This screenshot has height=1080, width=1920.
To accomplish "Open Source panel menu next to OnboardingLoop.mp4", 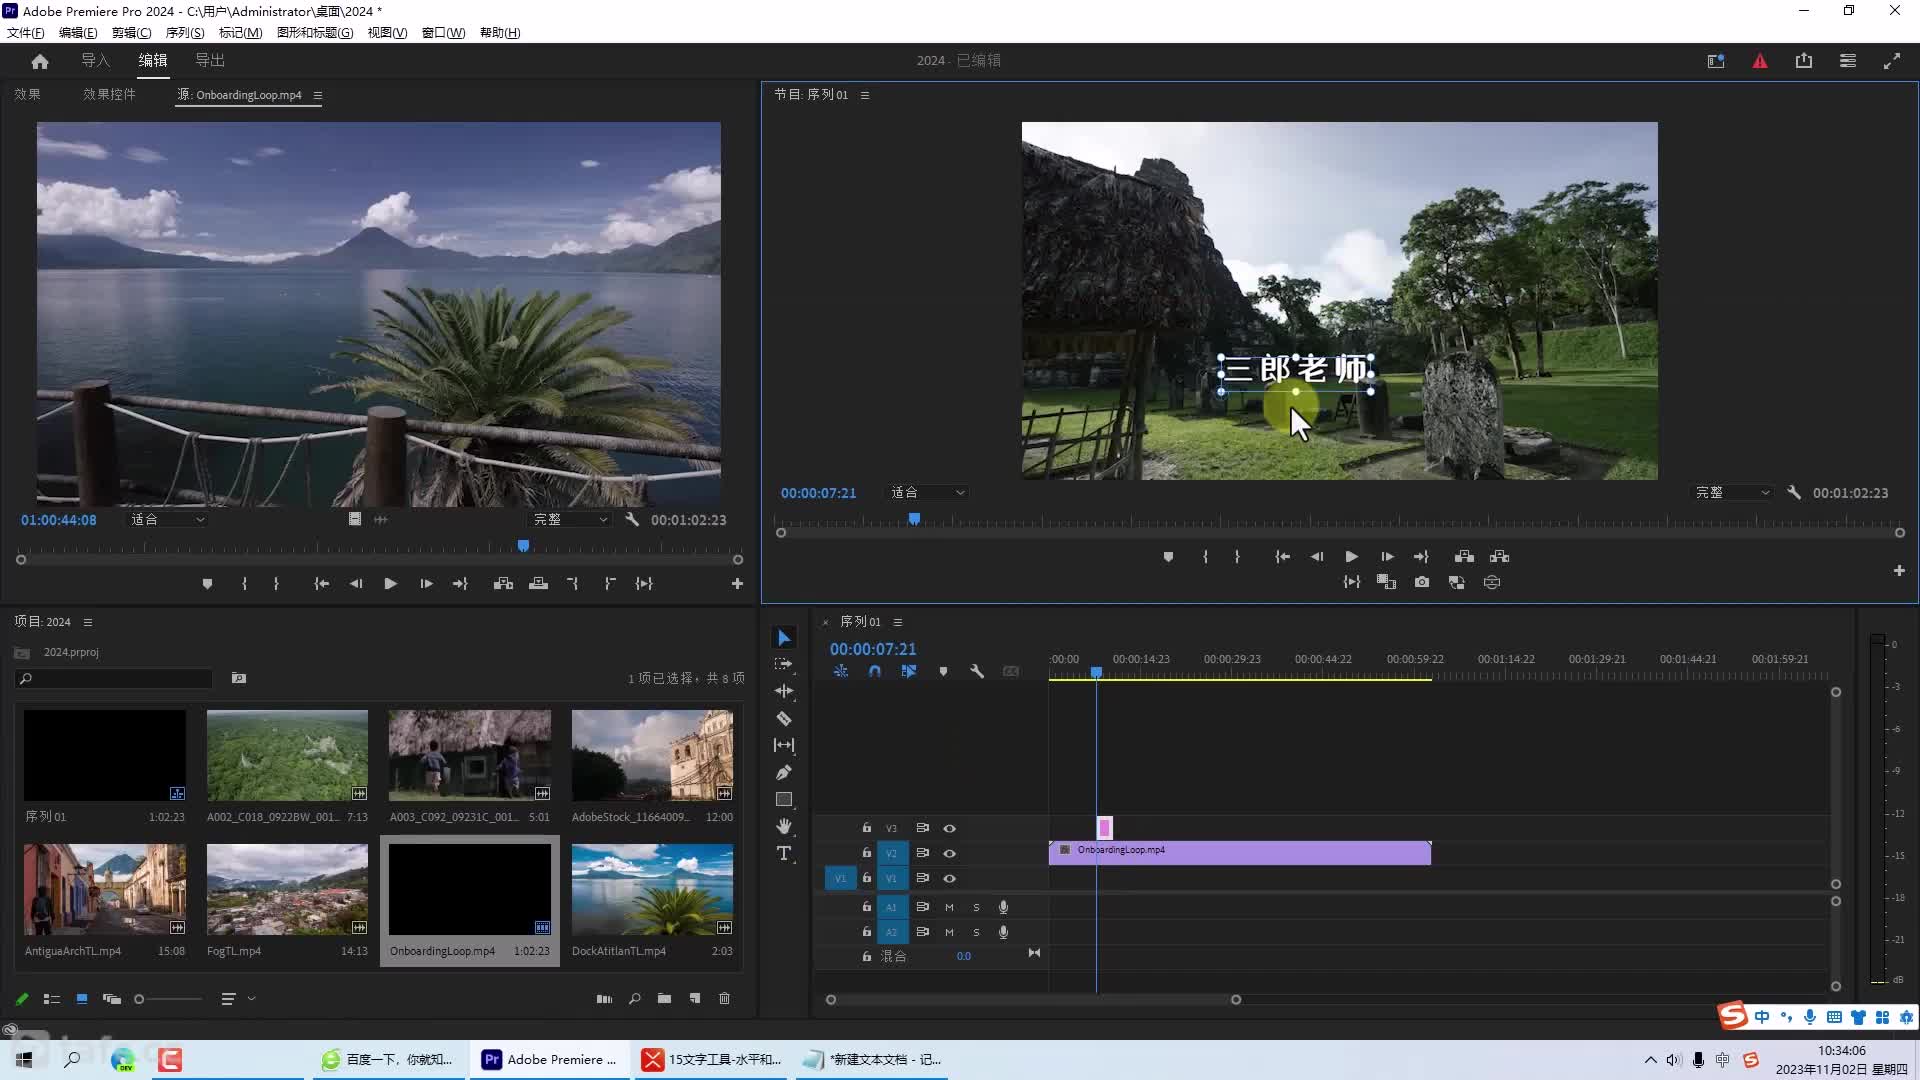I will [318, 95].
